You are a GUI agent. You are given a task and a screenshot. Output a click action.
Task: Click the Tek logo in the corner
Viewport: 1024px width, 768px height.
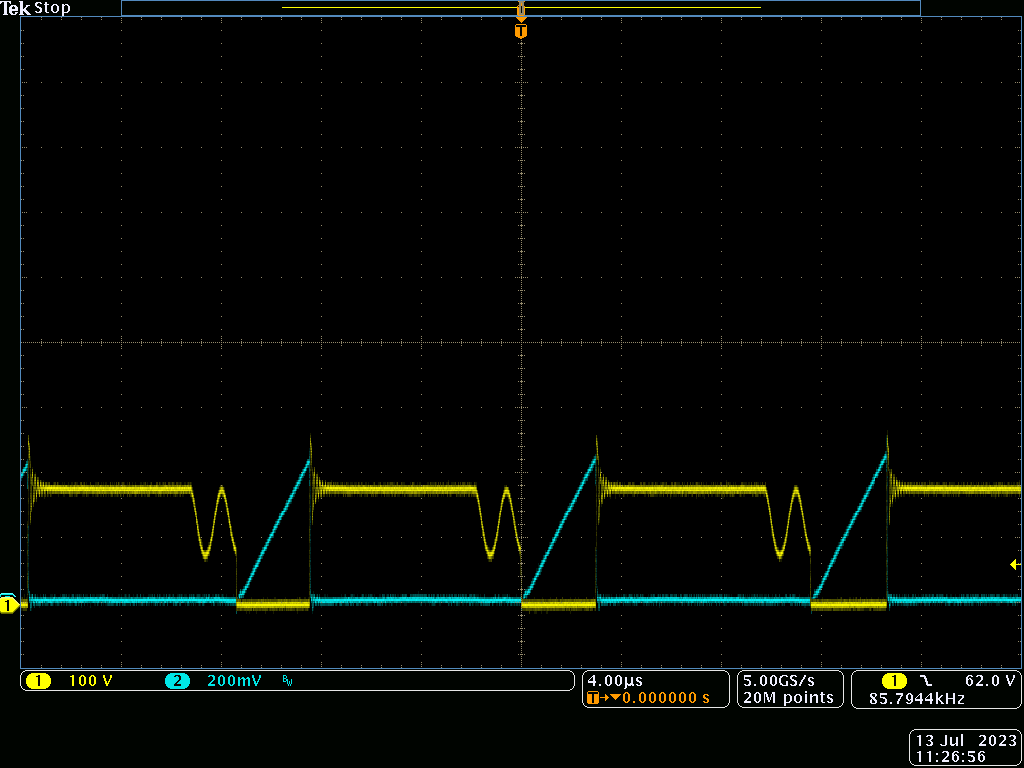tap(17, 8)
